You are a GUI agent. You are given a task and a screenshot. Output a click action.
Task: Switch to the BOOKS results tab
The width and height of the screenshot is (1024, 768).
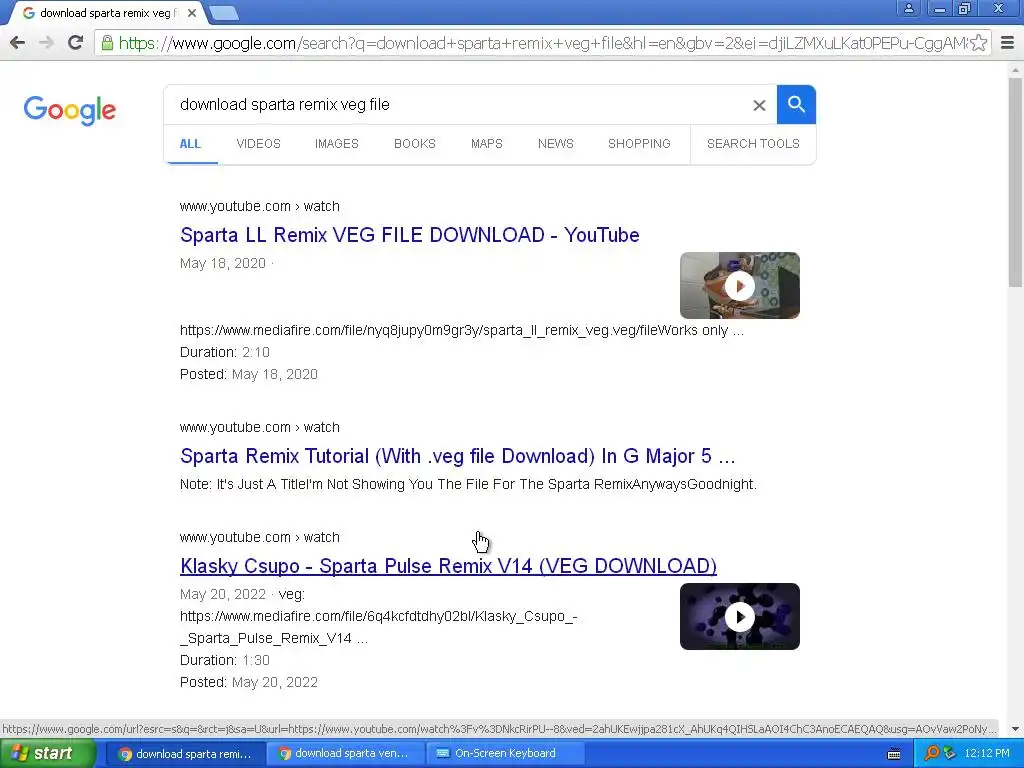415,144
